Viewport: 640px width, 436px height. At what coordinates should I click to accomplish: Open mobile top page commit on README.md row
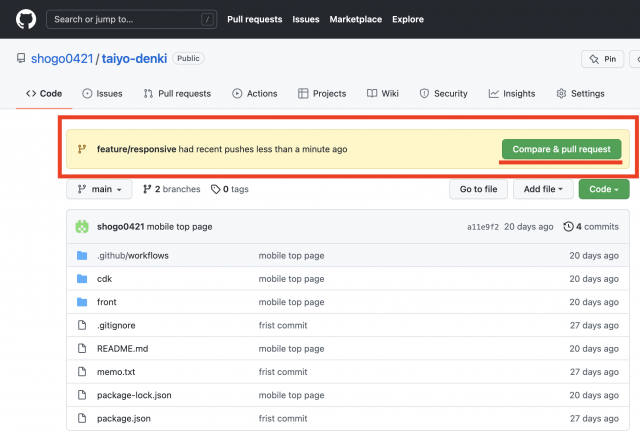click(x=291, y=349)
